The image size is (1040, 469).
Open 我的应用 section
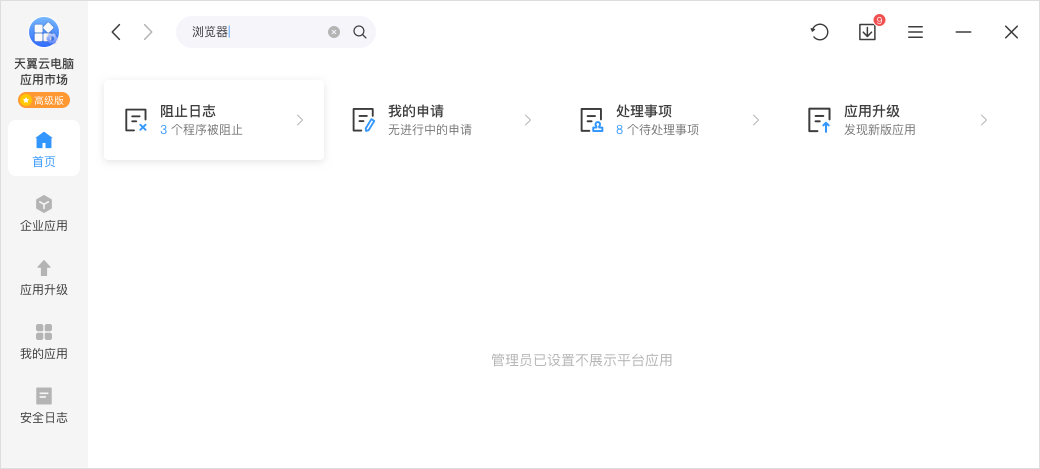[x=44, y=341]
